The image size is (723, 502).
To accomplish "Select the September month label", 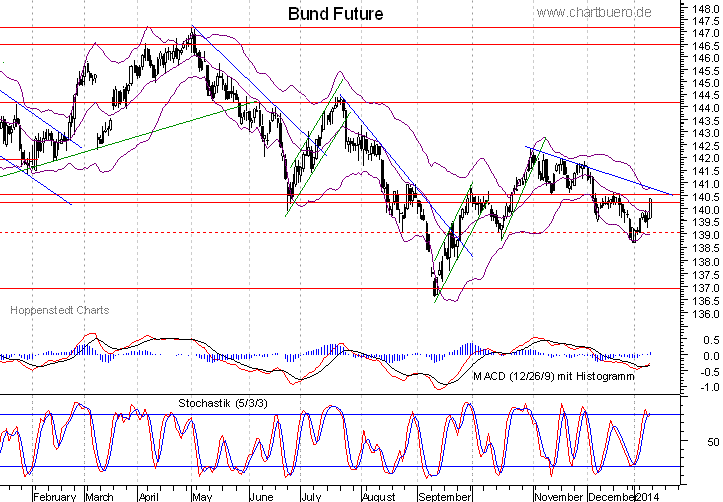I will pyautogui.click(x=444, y=496).
